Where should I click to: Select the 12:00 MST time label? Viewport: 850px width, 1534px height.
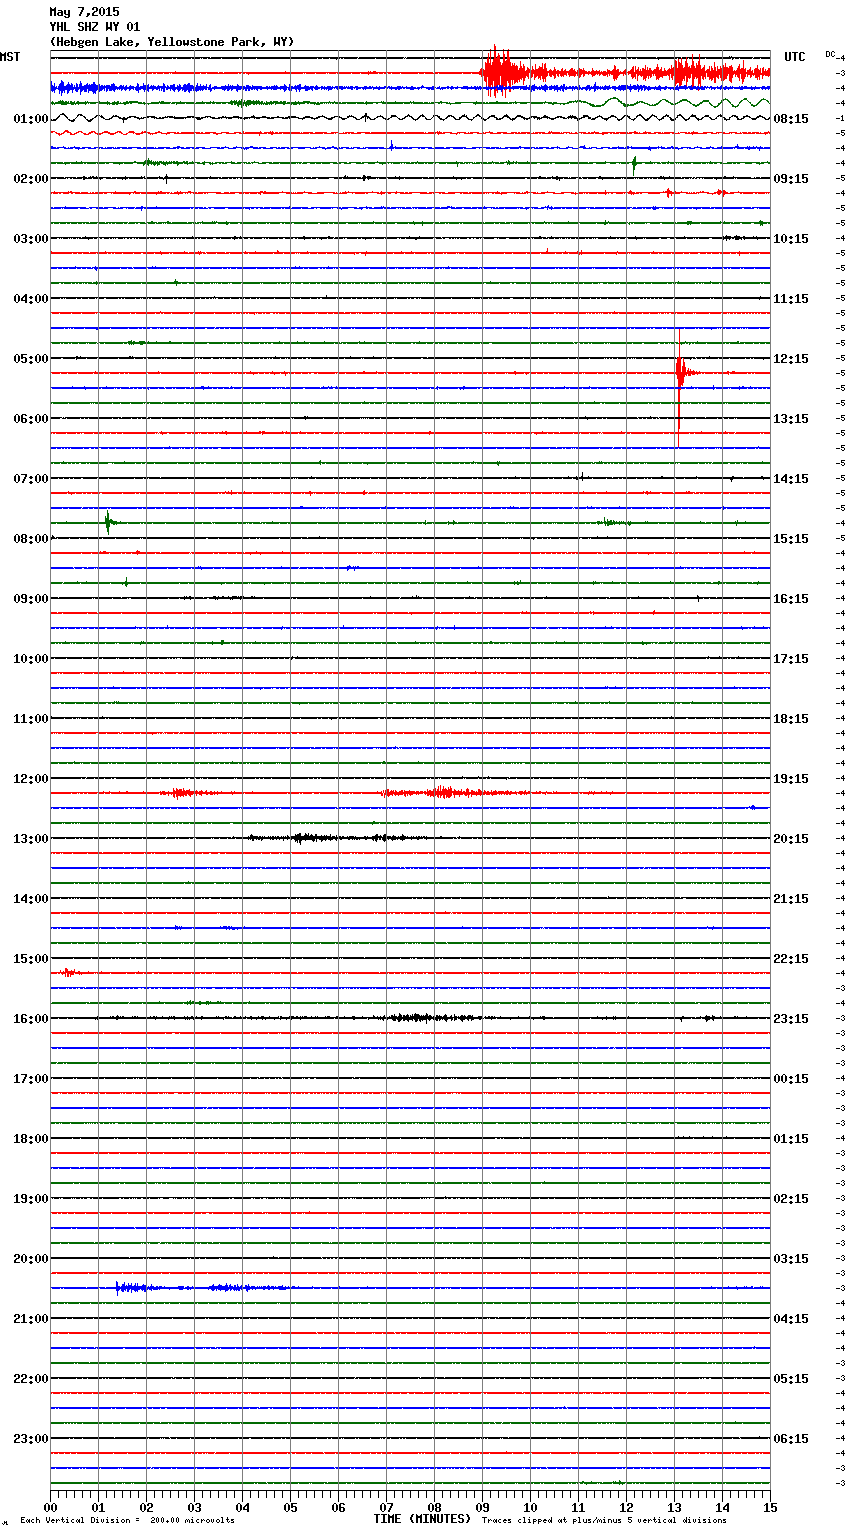pos(31,779)
